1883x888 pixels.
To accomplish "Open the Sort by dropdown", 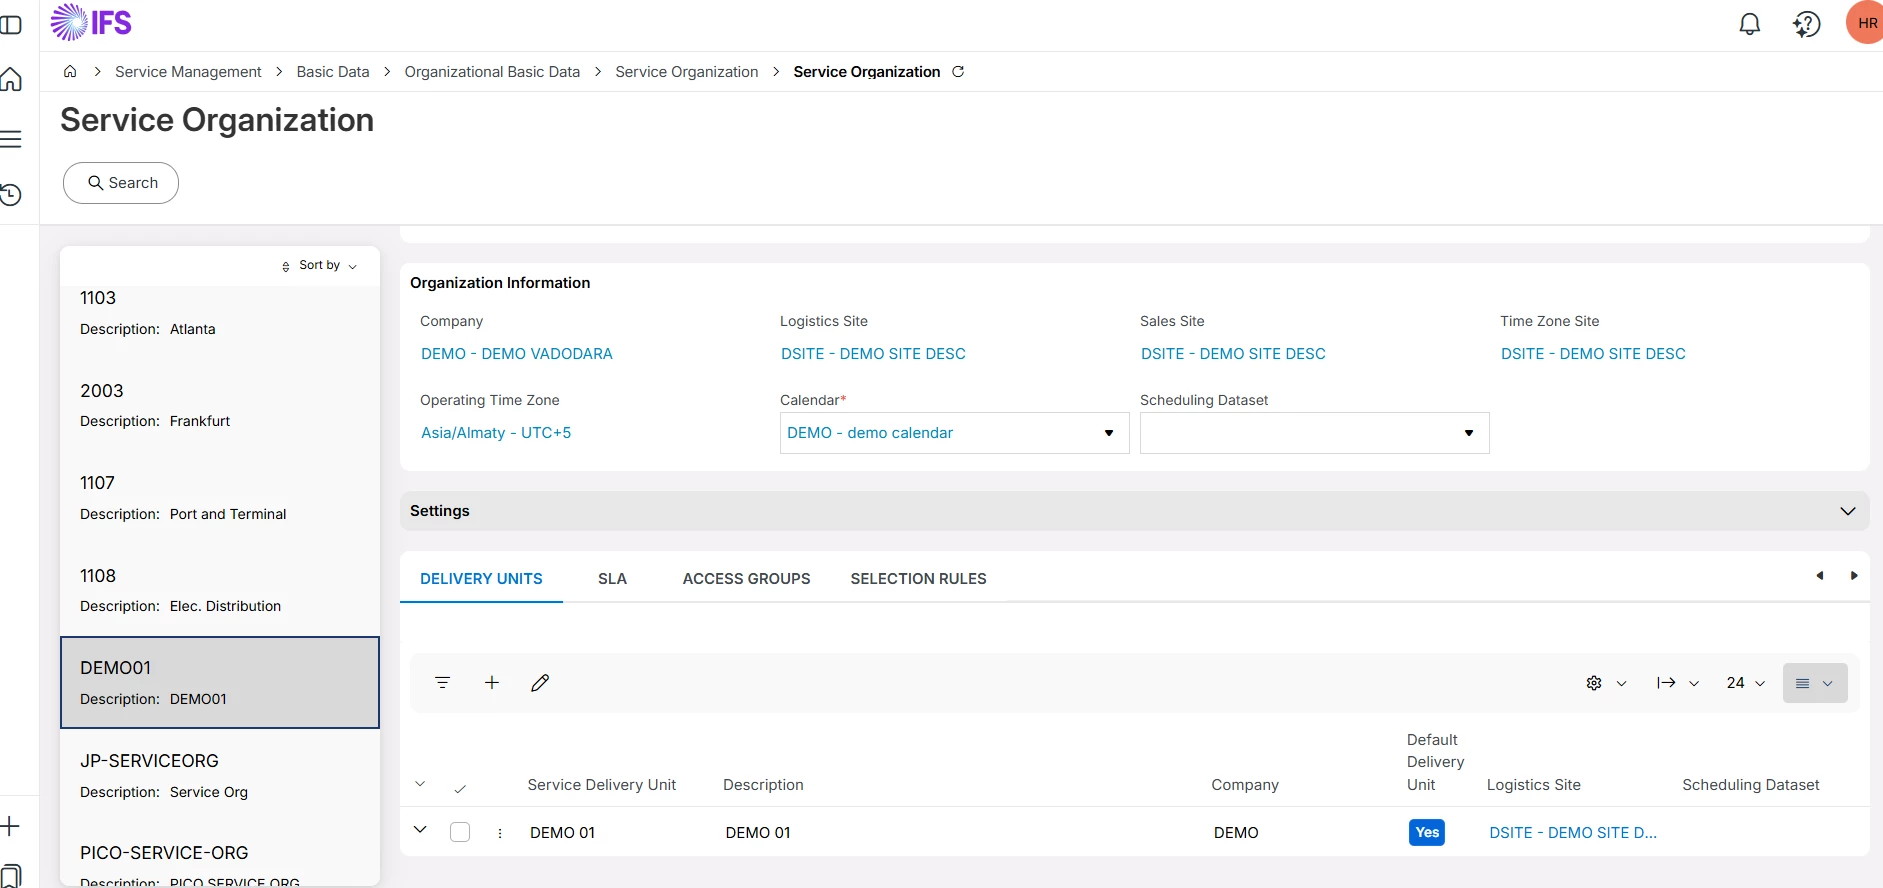I will [x=320, y=266].
